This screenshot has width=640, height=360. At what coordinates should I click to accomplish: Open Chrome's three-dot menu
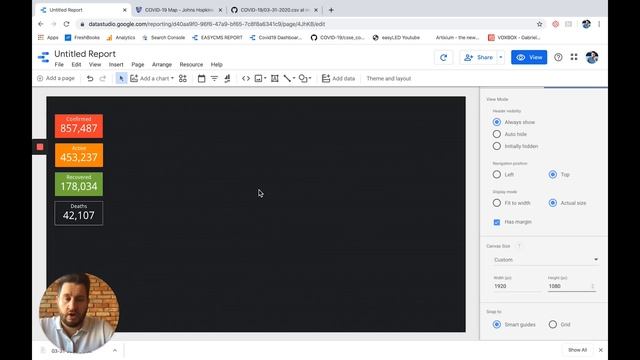[599, 24]
